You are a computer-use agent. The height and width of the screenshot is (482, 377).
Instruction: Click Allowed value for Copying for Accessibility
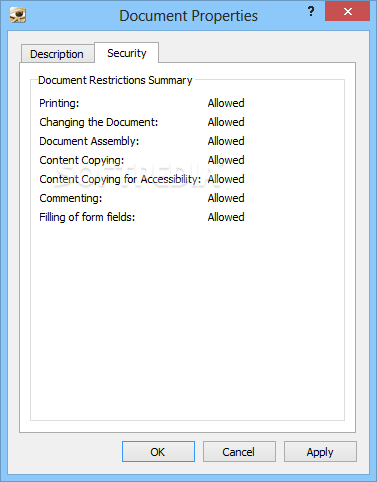click(226, 179)
